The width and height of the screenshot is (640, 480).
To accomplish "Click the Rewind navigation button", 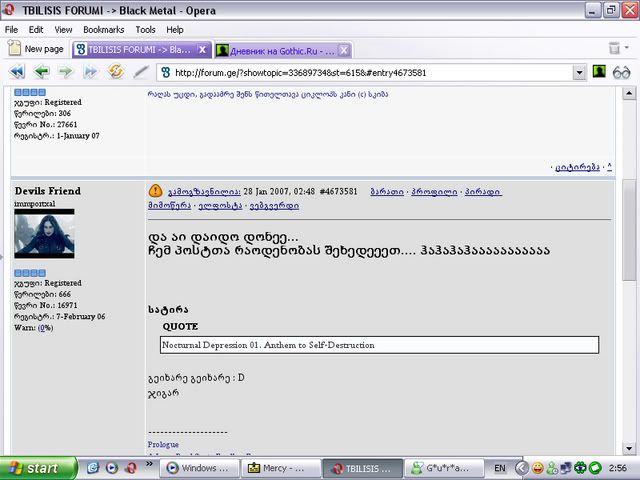I will point(17,72).
